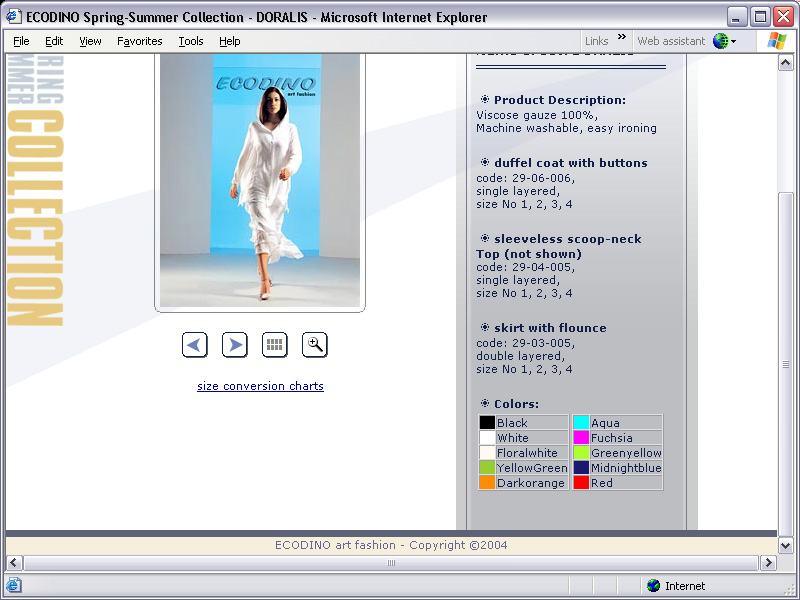Click the 'code: 29-06-006,' text

(x=526, y=178)
